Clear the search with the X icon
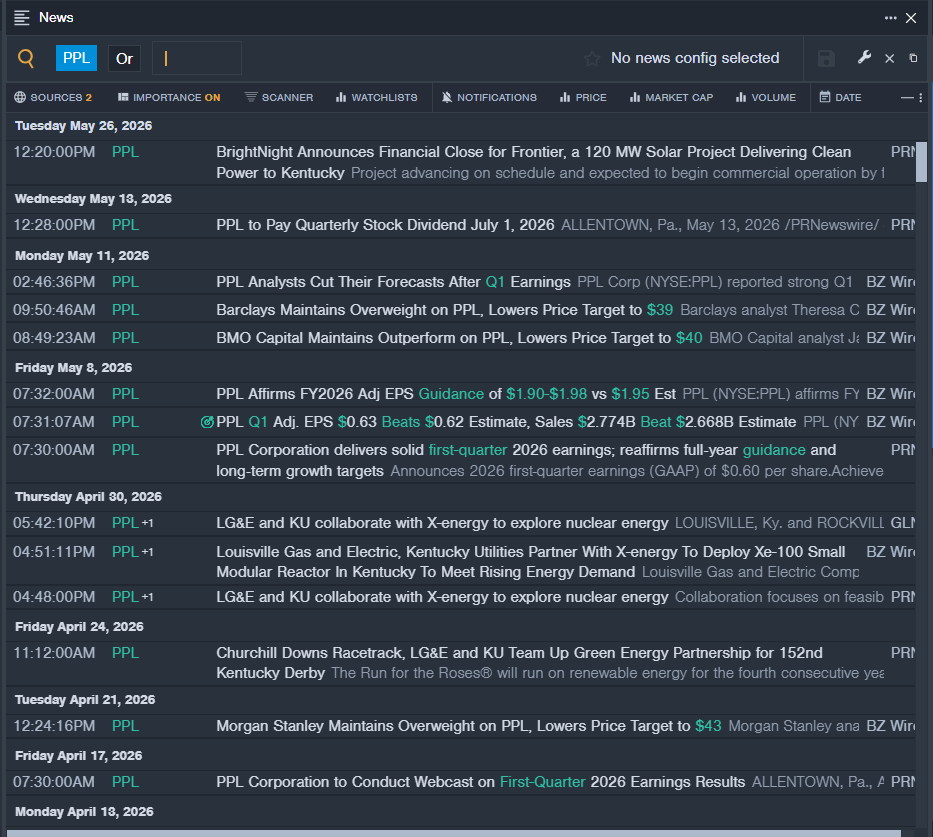 890,58
